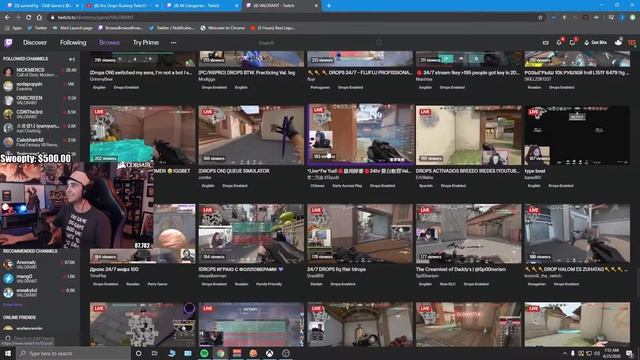The image size is (640, 360).
Task: Open the Discover page
Action: 35,42
